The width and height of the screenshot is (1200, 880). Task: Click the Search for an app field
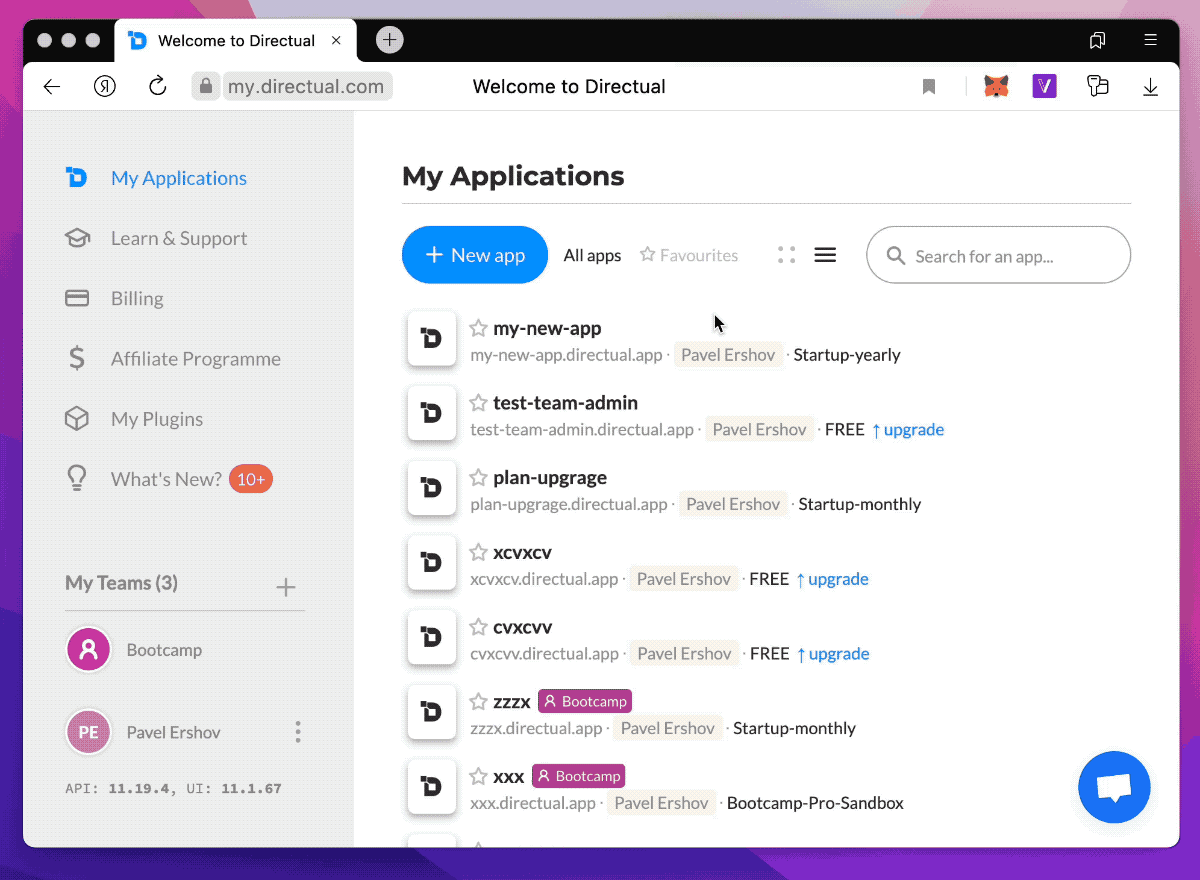coord(998,255)
